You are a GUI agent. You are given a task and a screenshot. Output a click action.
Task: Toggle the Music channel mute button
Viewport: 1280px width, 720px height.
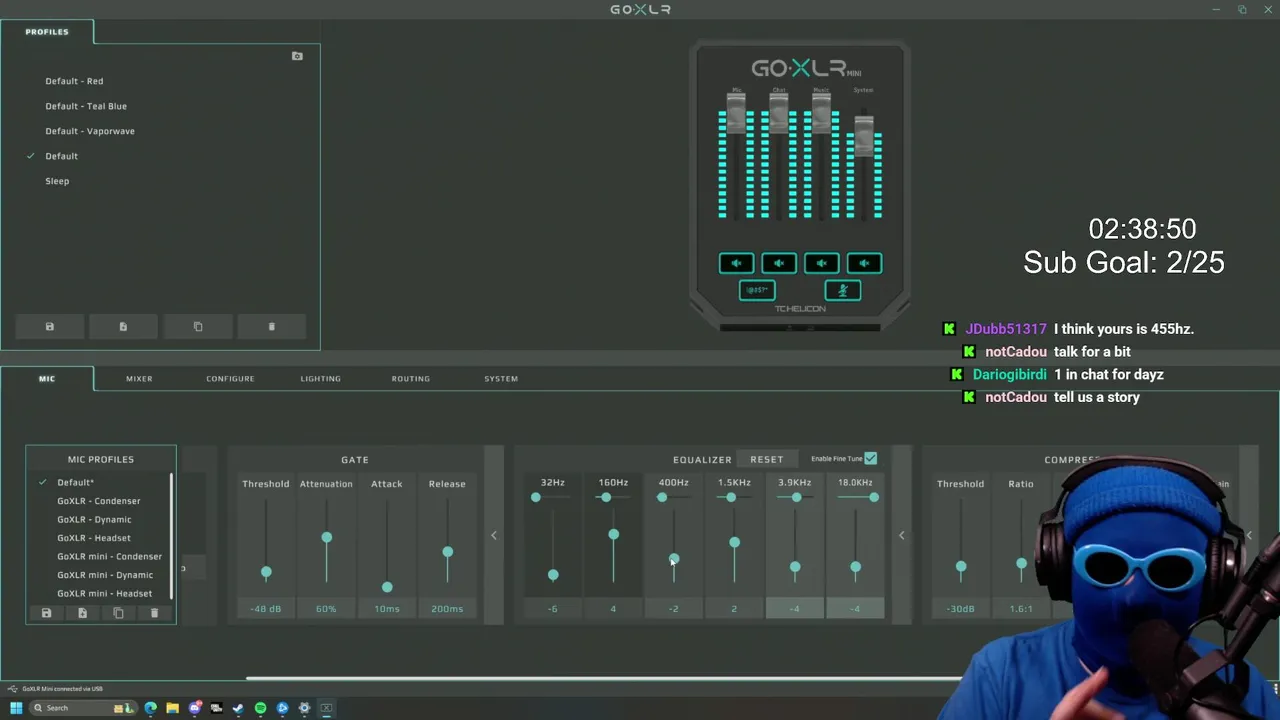coord(822,263)
